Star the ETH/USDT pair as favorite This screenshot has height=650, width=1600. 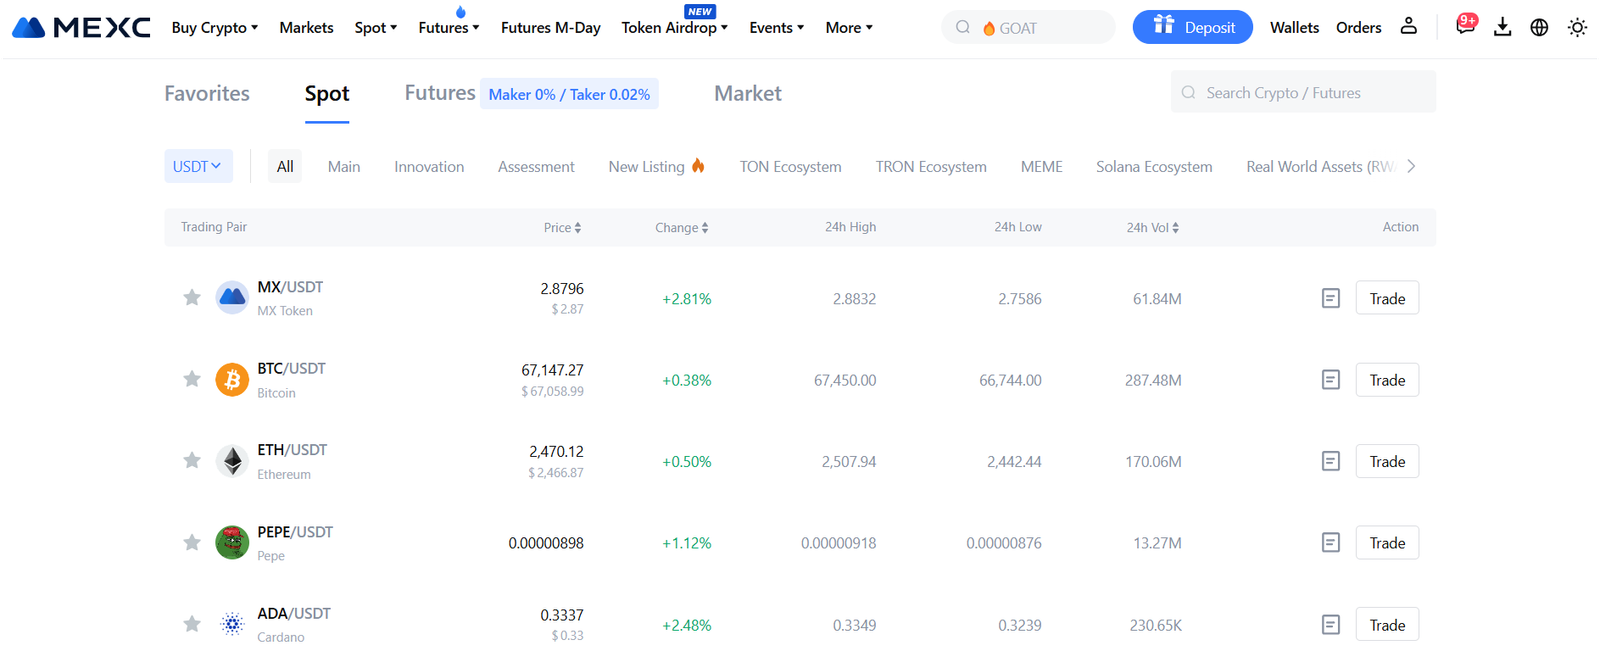coord(192,461)
